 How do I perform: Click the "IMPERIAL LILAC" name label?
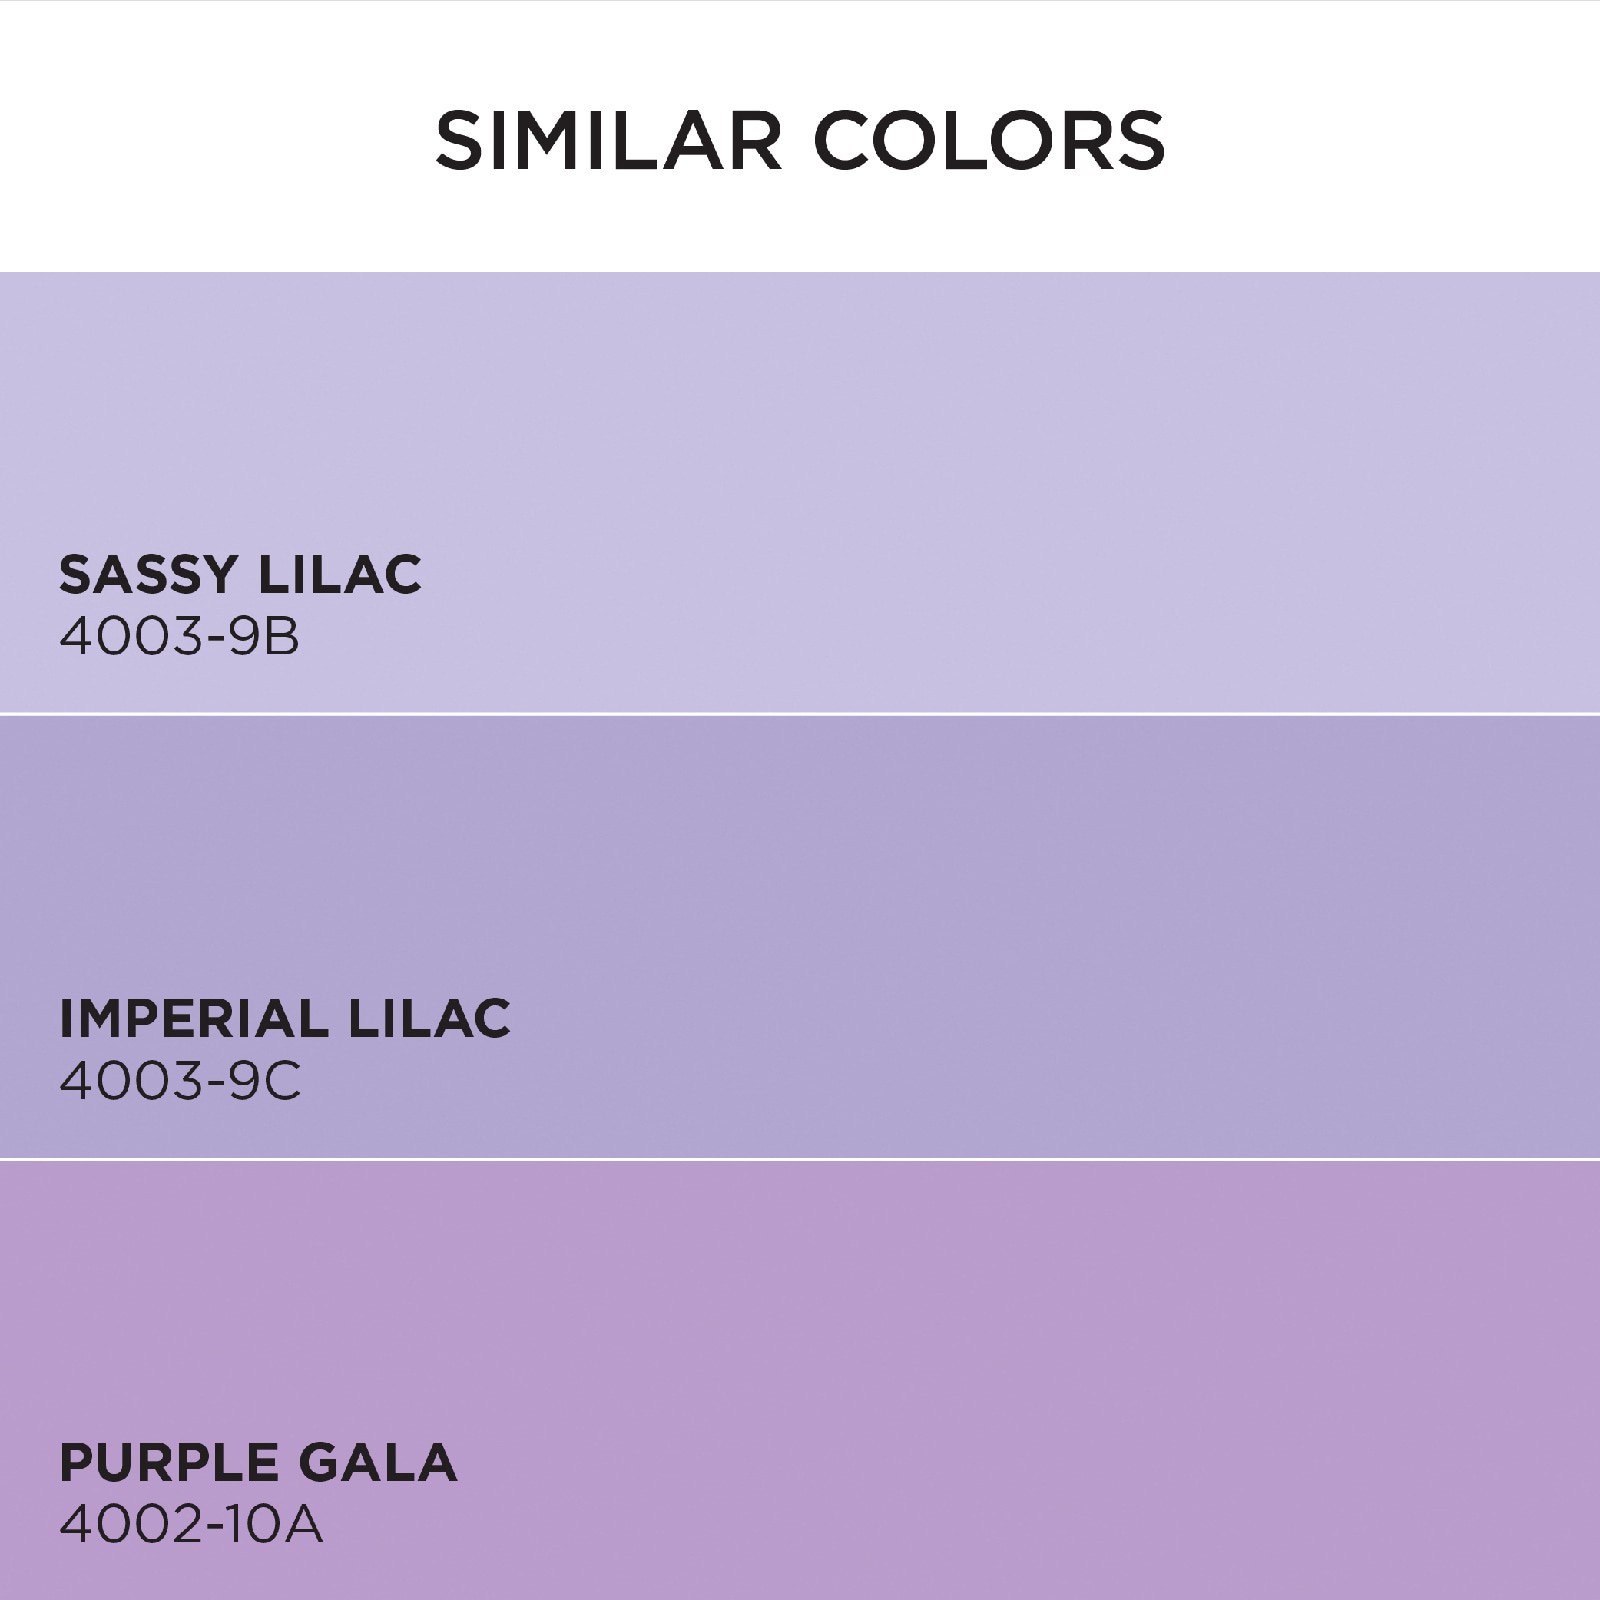(x=285, y=1019)
